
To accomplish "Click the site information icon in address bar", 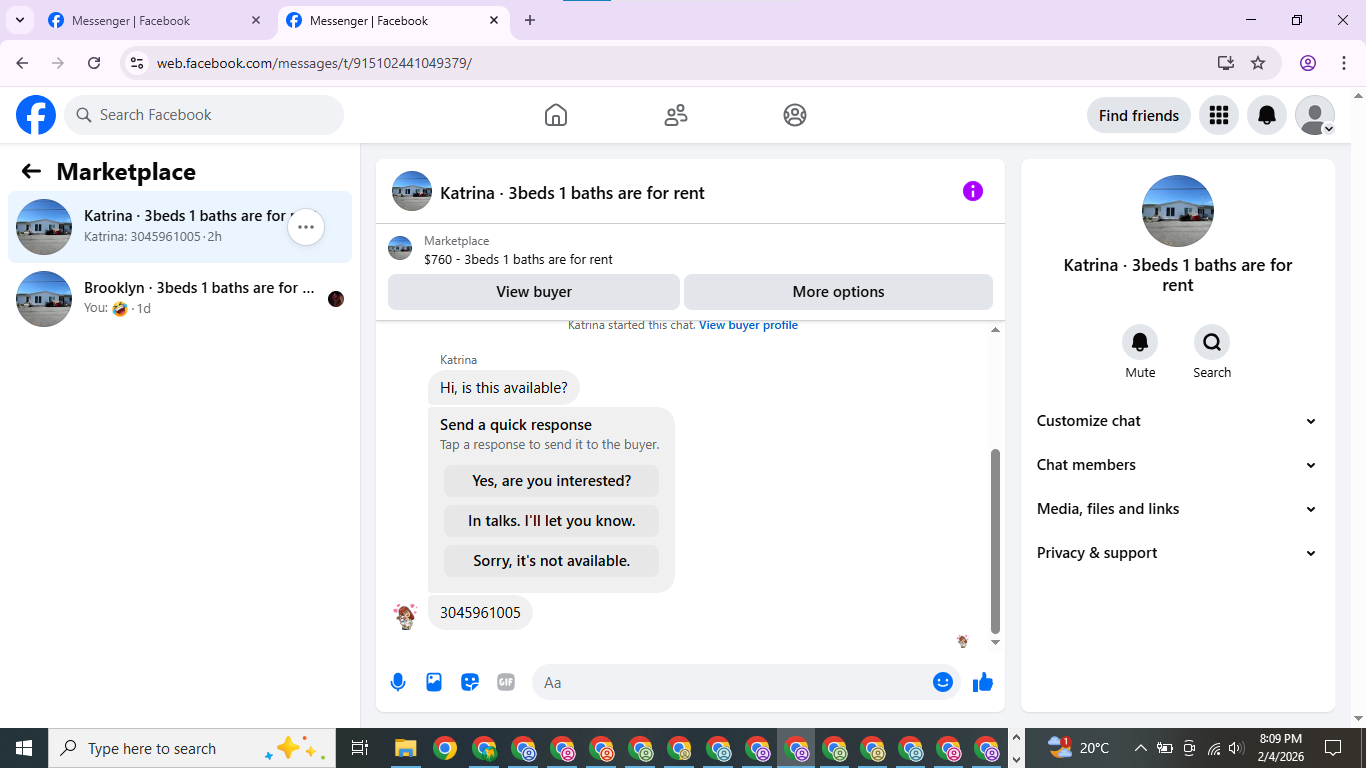I will coord(138,63).
